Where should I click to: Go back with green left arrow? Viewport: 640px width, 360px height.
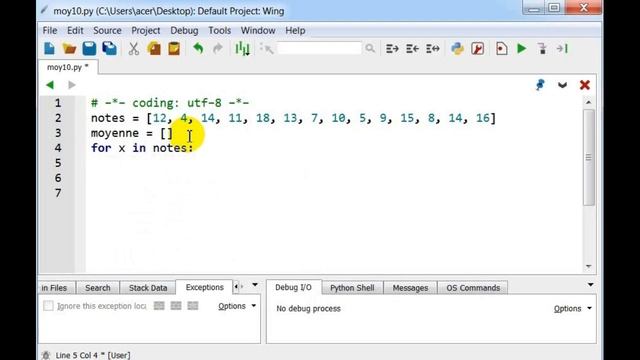(x=50, y=85)
